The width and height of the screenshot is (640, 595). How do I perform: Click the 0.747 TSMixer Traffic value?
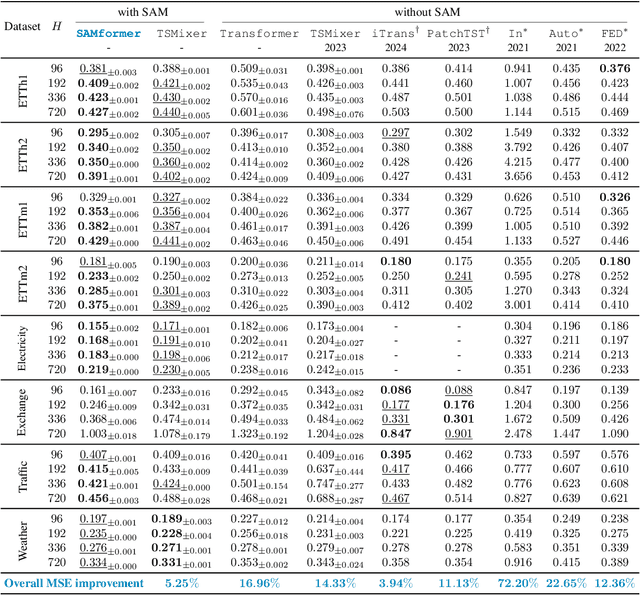click(335, 484)
